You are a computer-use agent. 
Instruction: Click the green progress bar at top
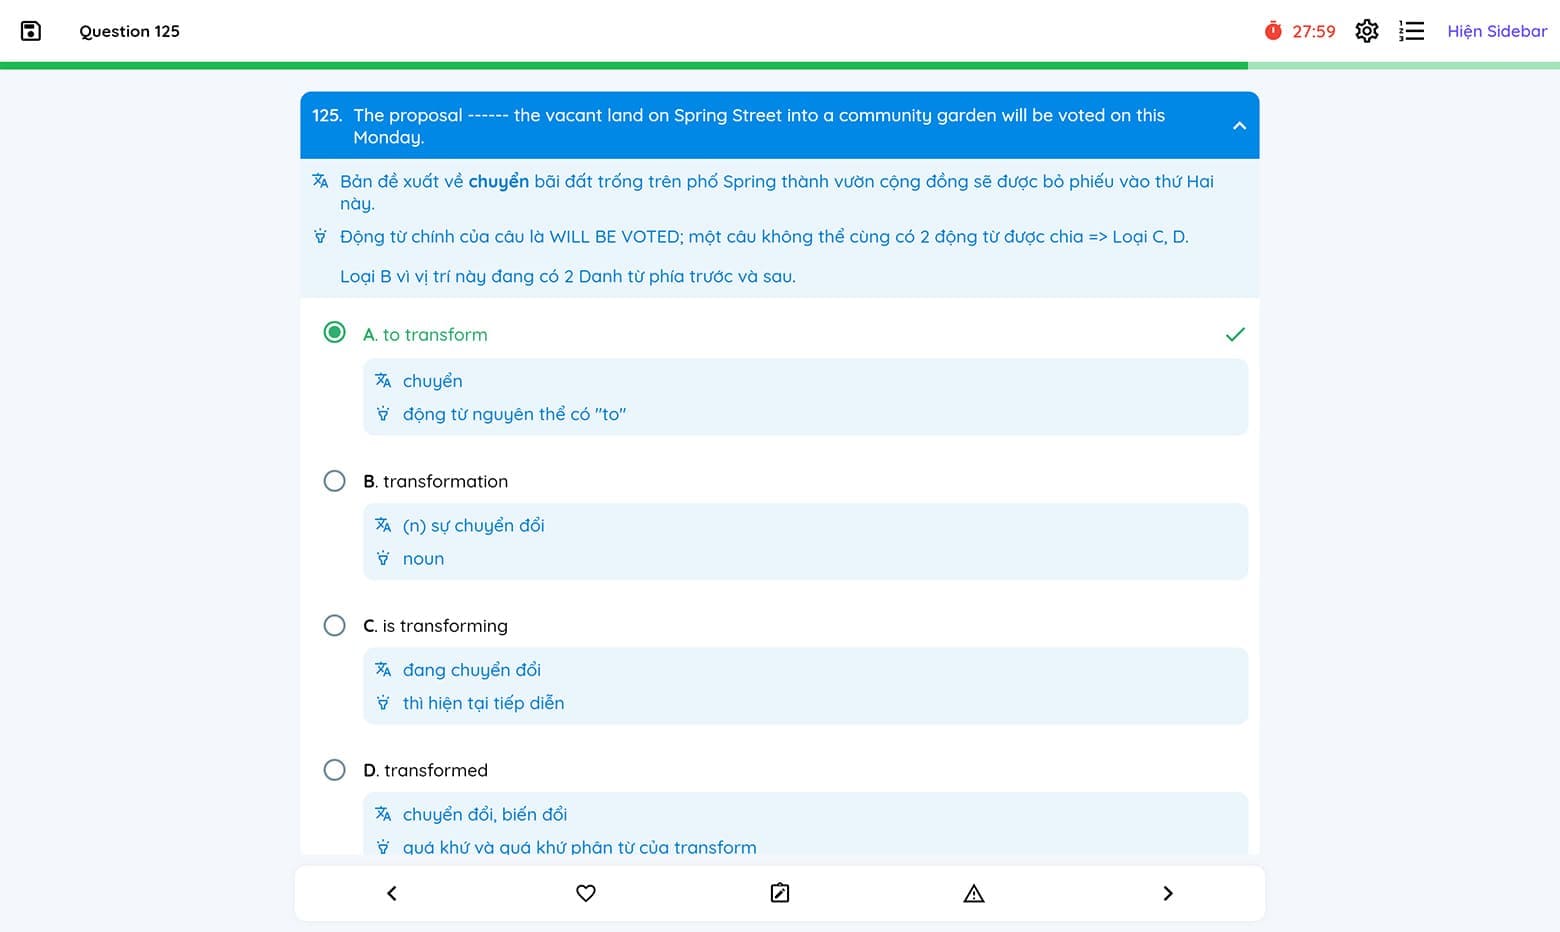click(624, 66)
